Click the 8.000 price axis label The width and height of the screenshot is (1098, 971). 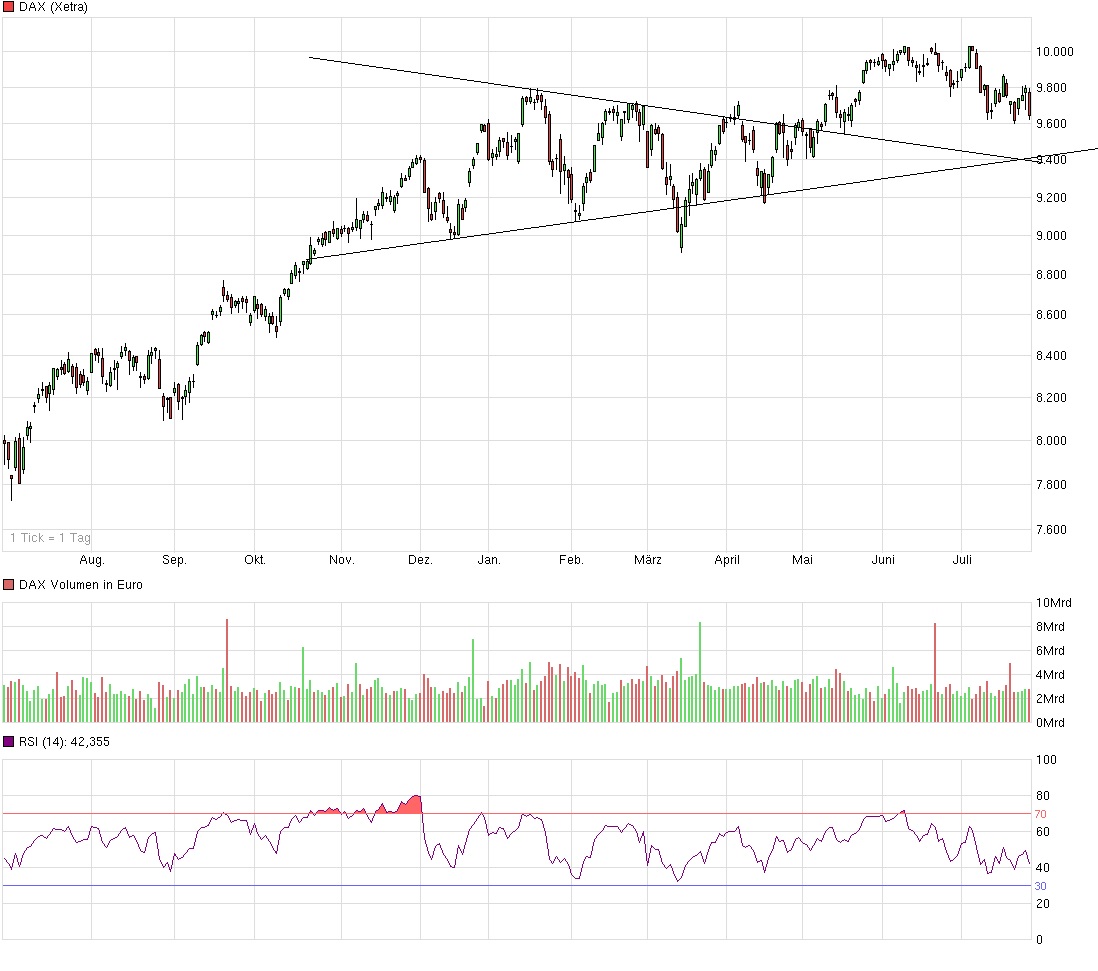[1052, 441]
